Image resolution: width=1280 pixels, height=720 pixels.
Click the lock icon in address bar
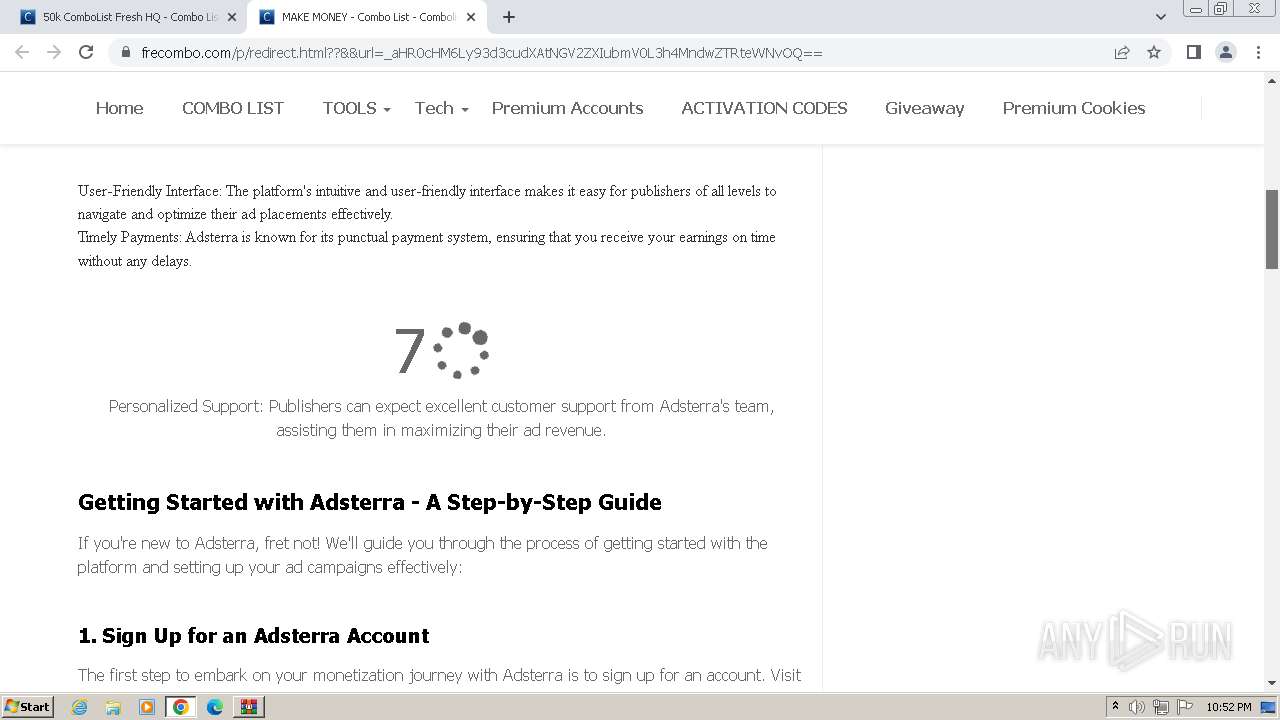tap(126, 53)
